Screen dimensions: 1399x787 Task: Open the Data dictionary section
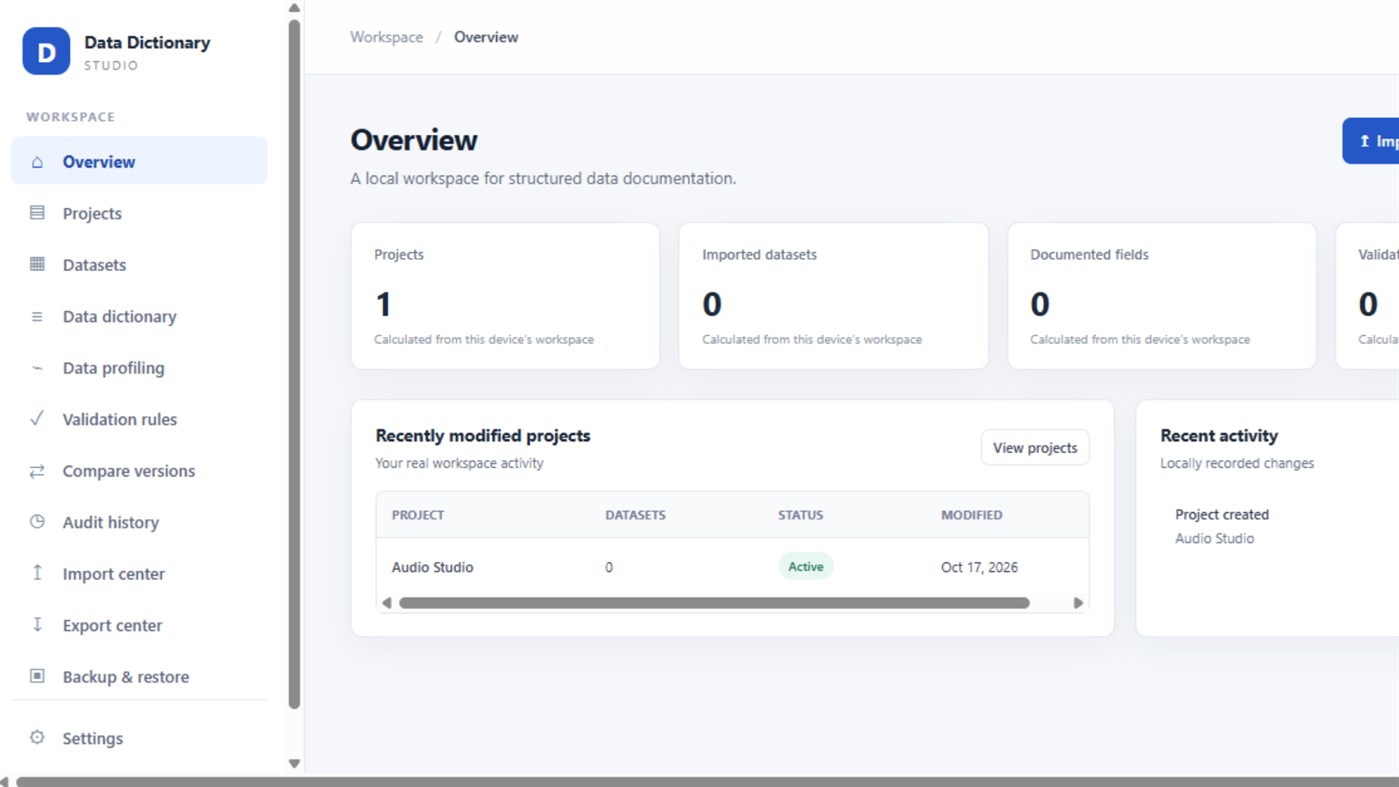click(x=139, y=316)
